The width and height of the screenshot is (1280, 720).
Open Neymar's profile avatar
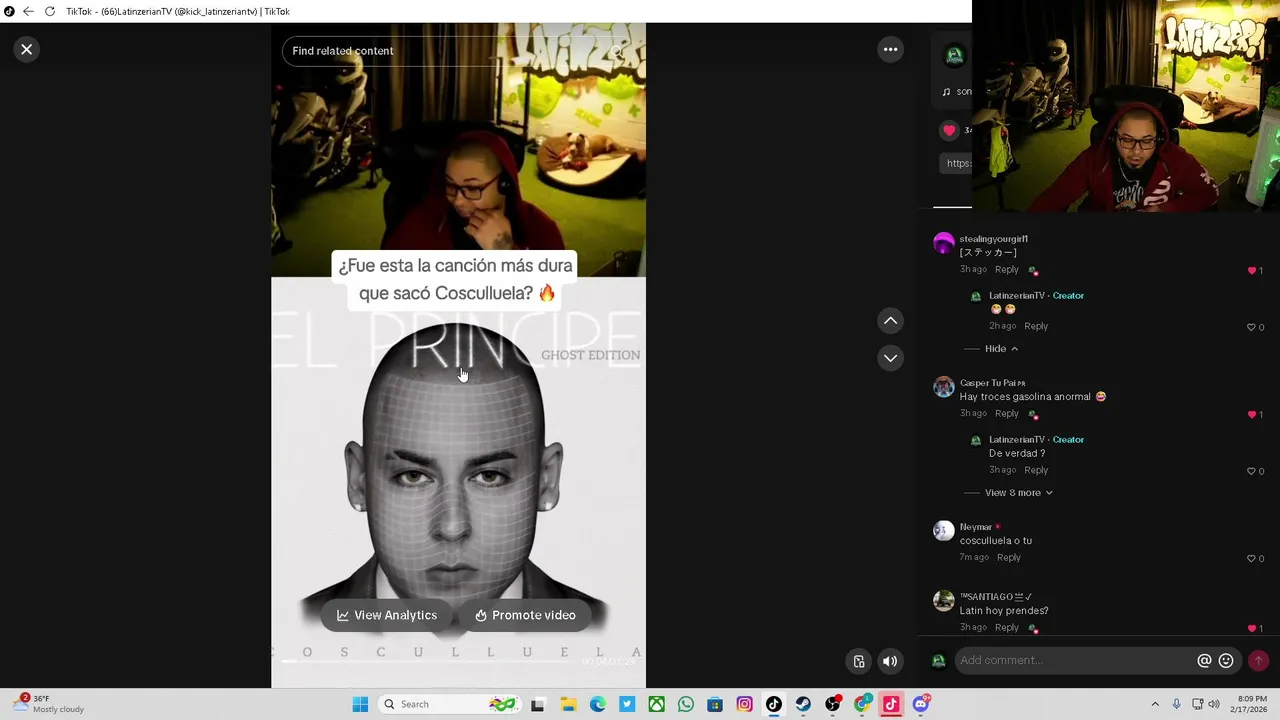pos(943,531)
